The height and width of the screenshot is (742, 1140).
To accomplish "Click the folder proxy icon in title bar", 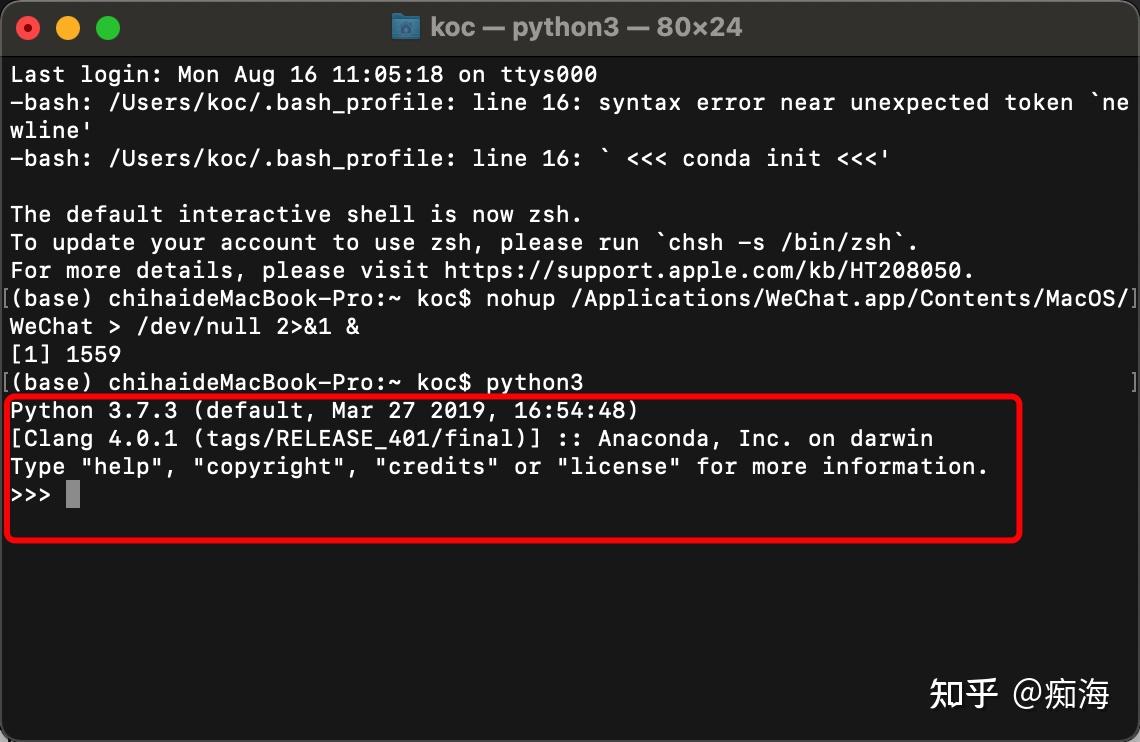I will tap(405, 26).
